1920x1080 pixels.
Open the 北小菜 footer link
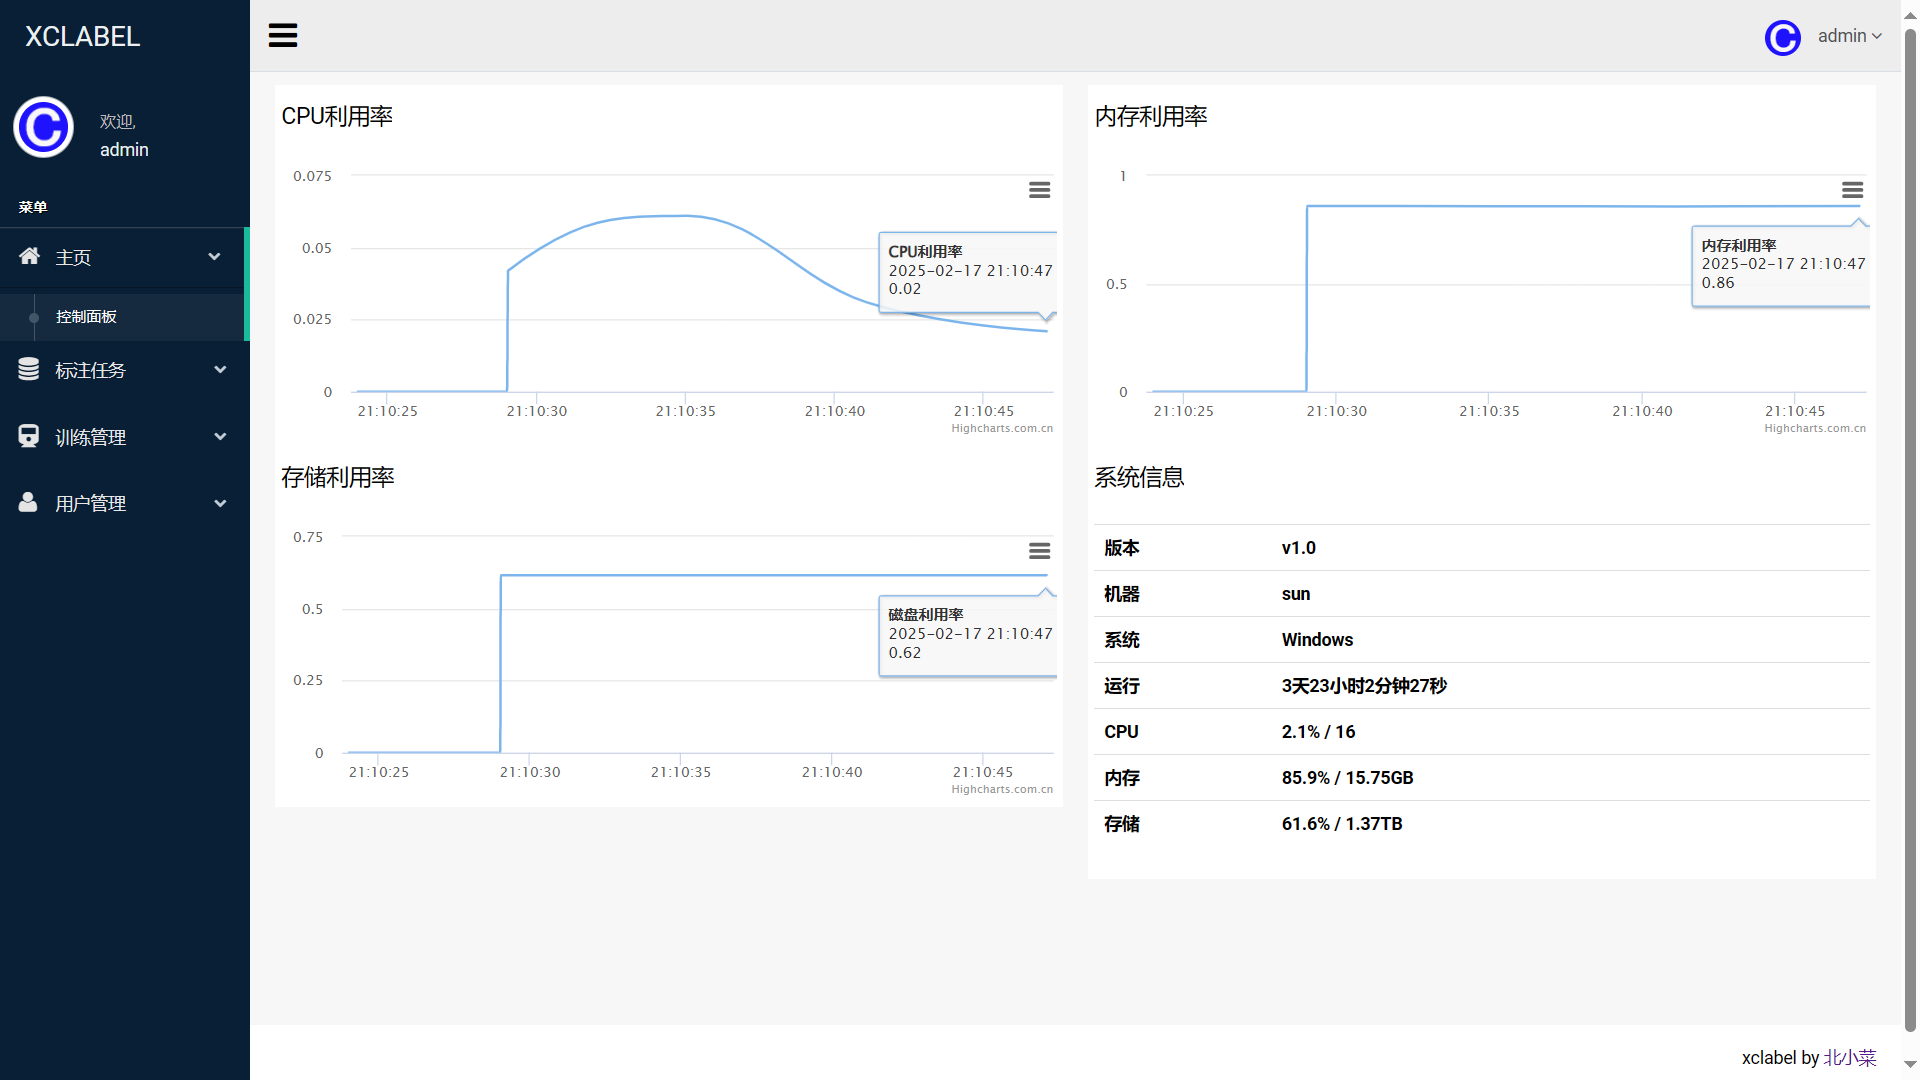pyautogui.click(x=1849, y=1057)
